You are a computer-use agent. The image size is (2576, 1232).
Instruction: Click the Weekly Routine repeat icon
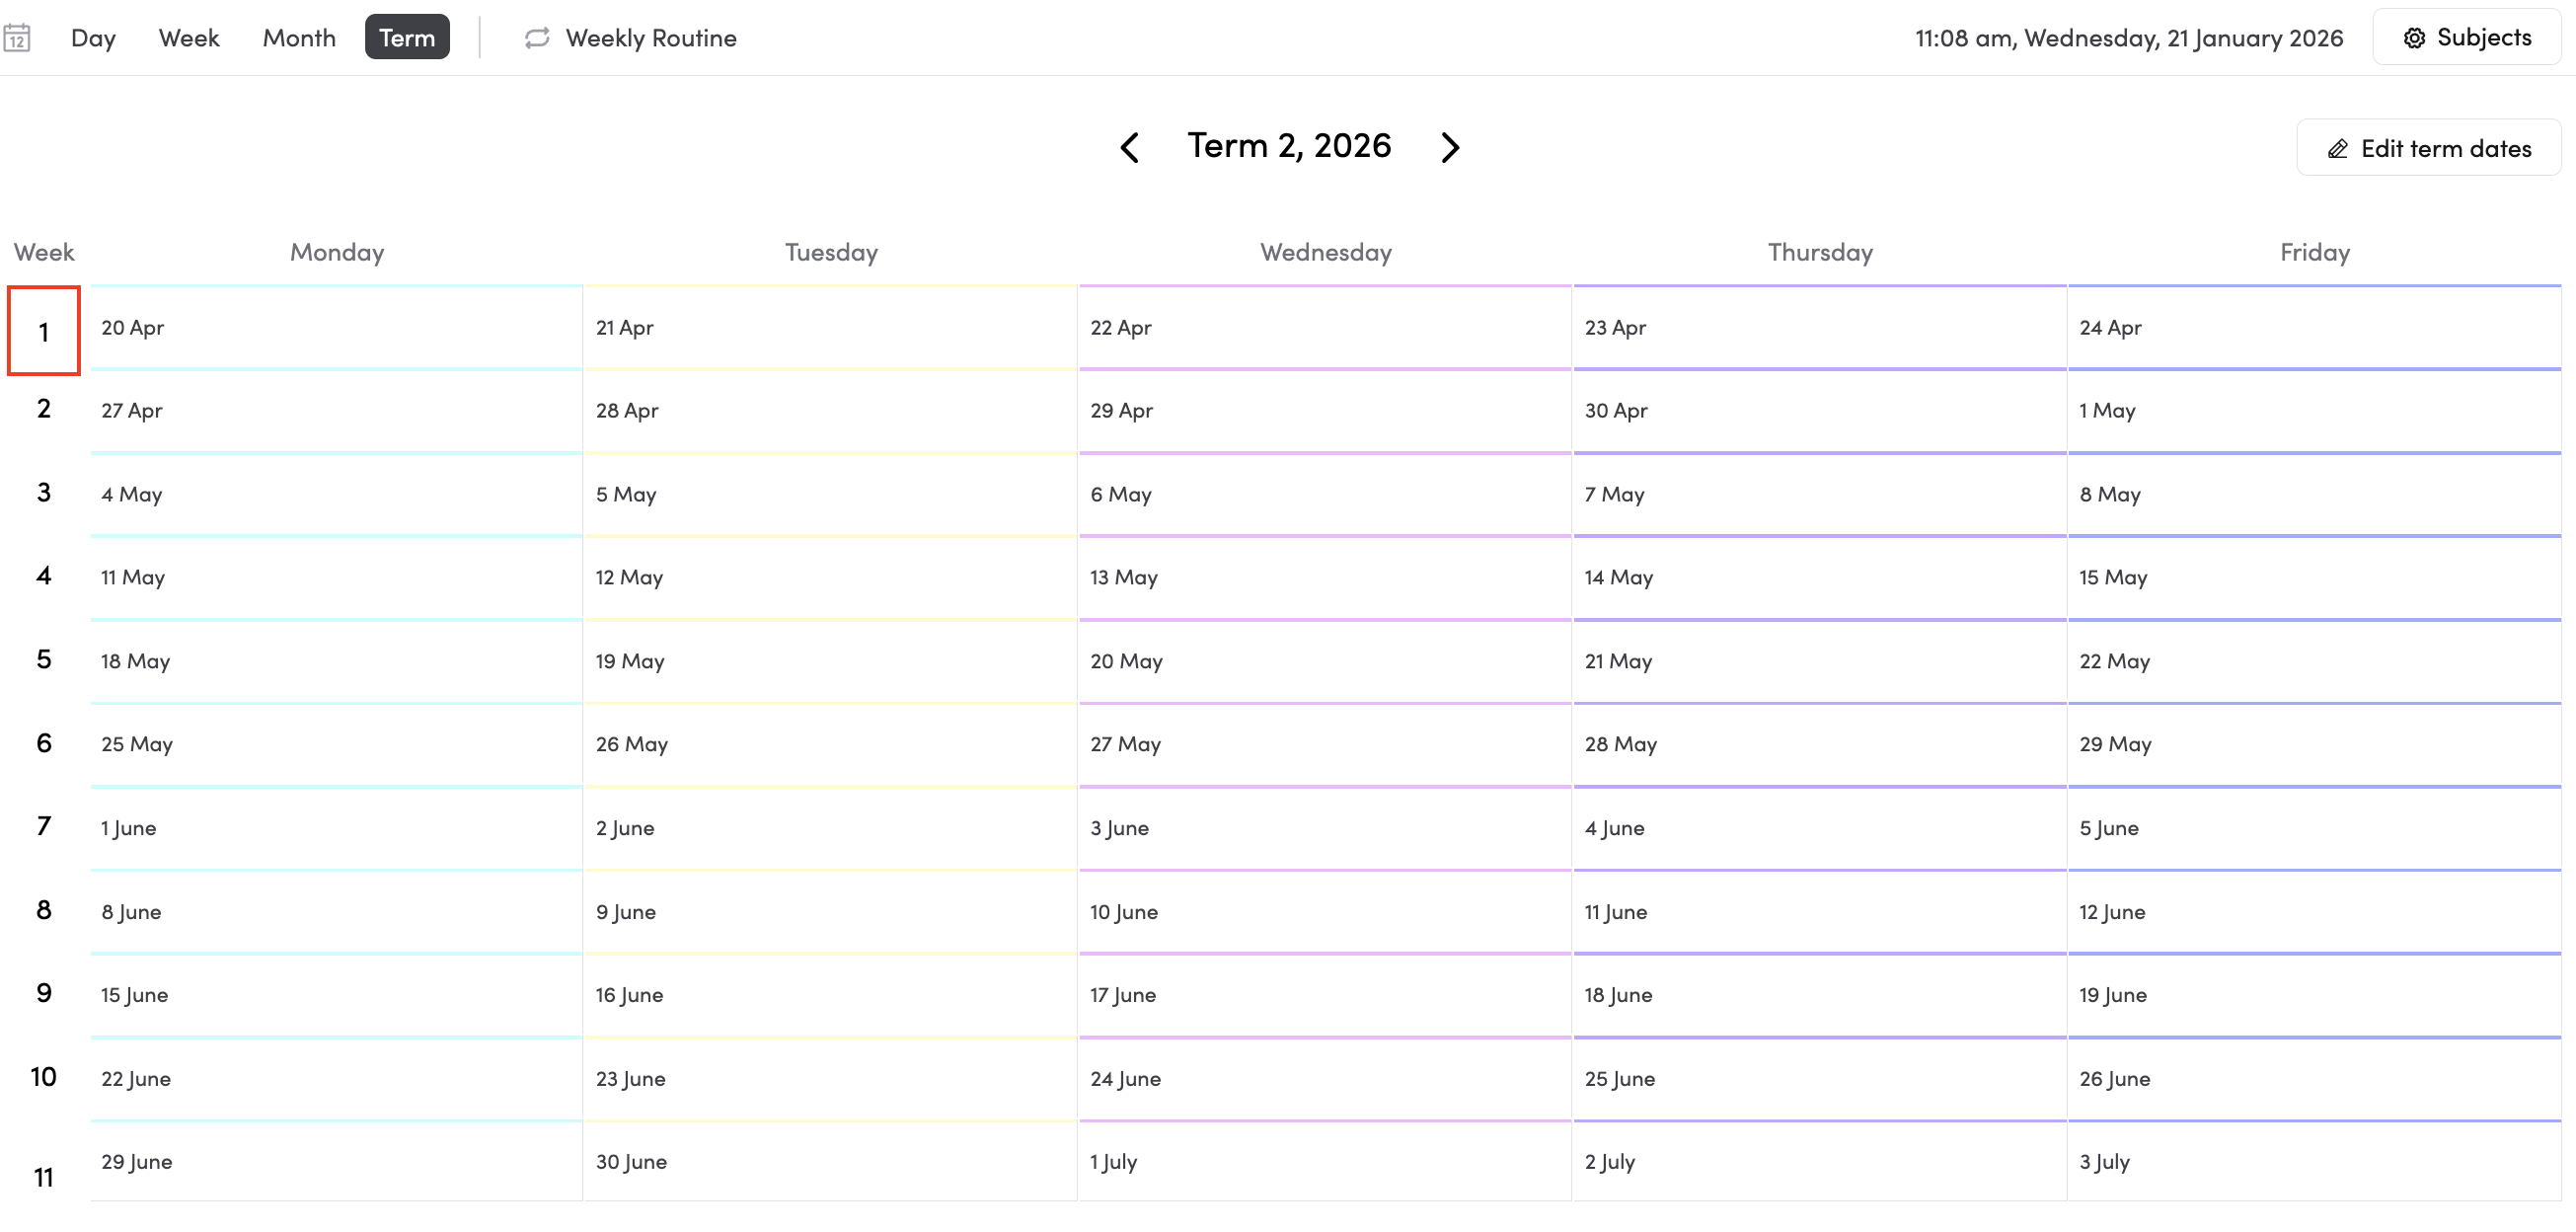click(537, 38)
